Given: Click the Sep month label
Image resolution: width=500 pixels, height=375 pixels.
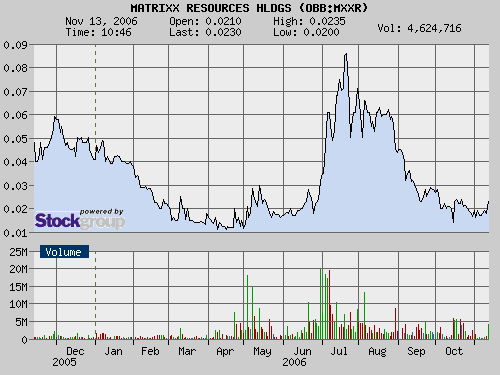Looking at the screenshot, I should 416,351.
